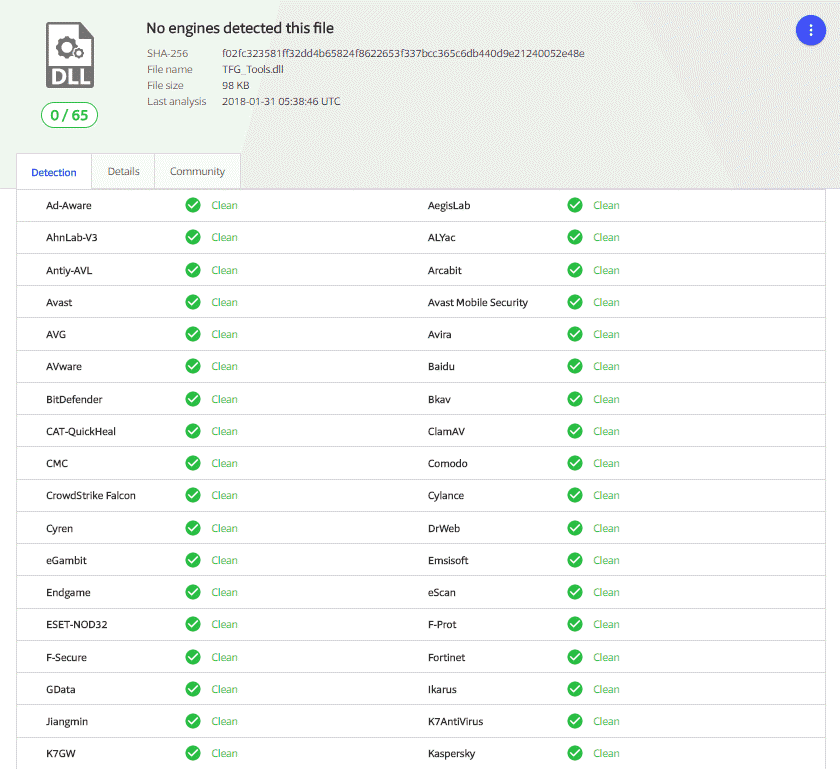Click the green check icon for Ad-Aware

(193, 205)
